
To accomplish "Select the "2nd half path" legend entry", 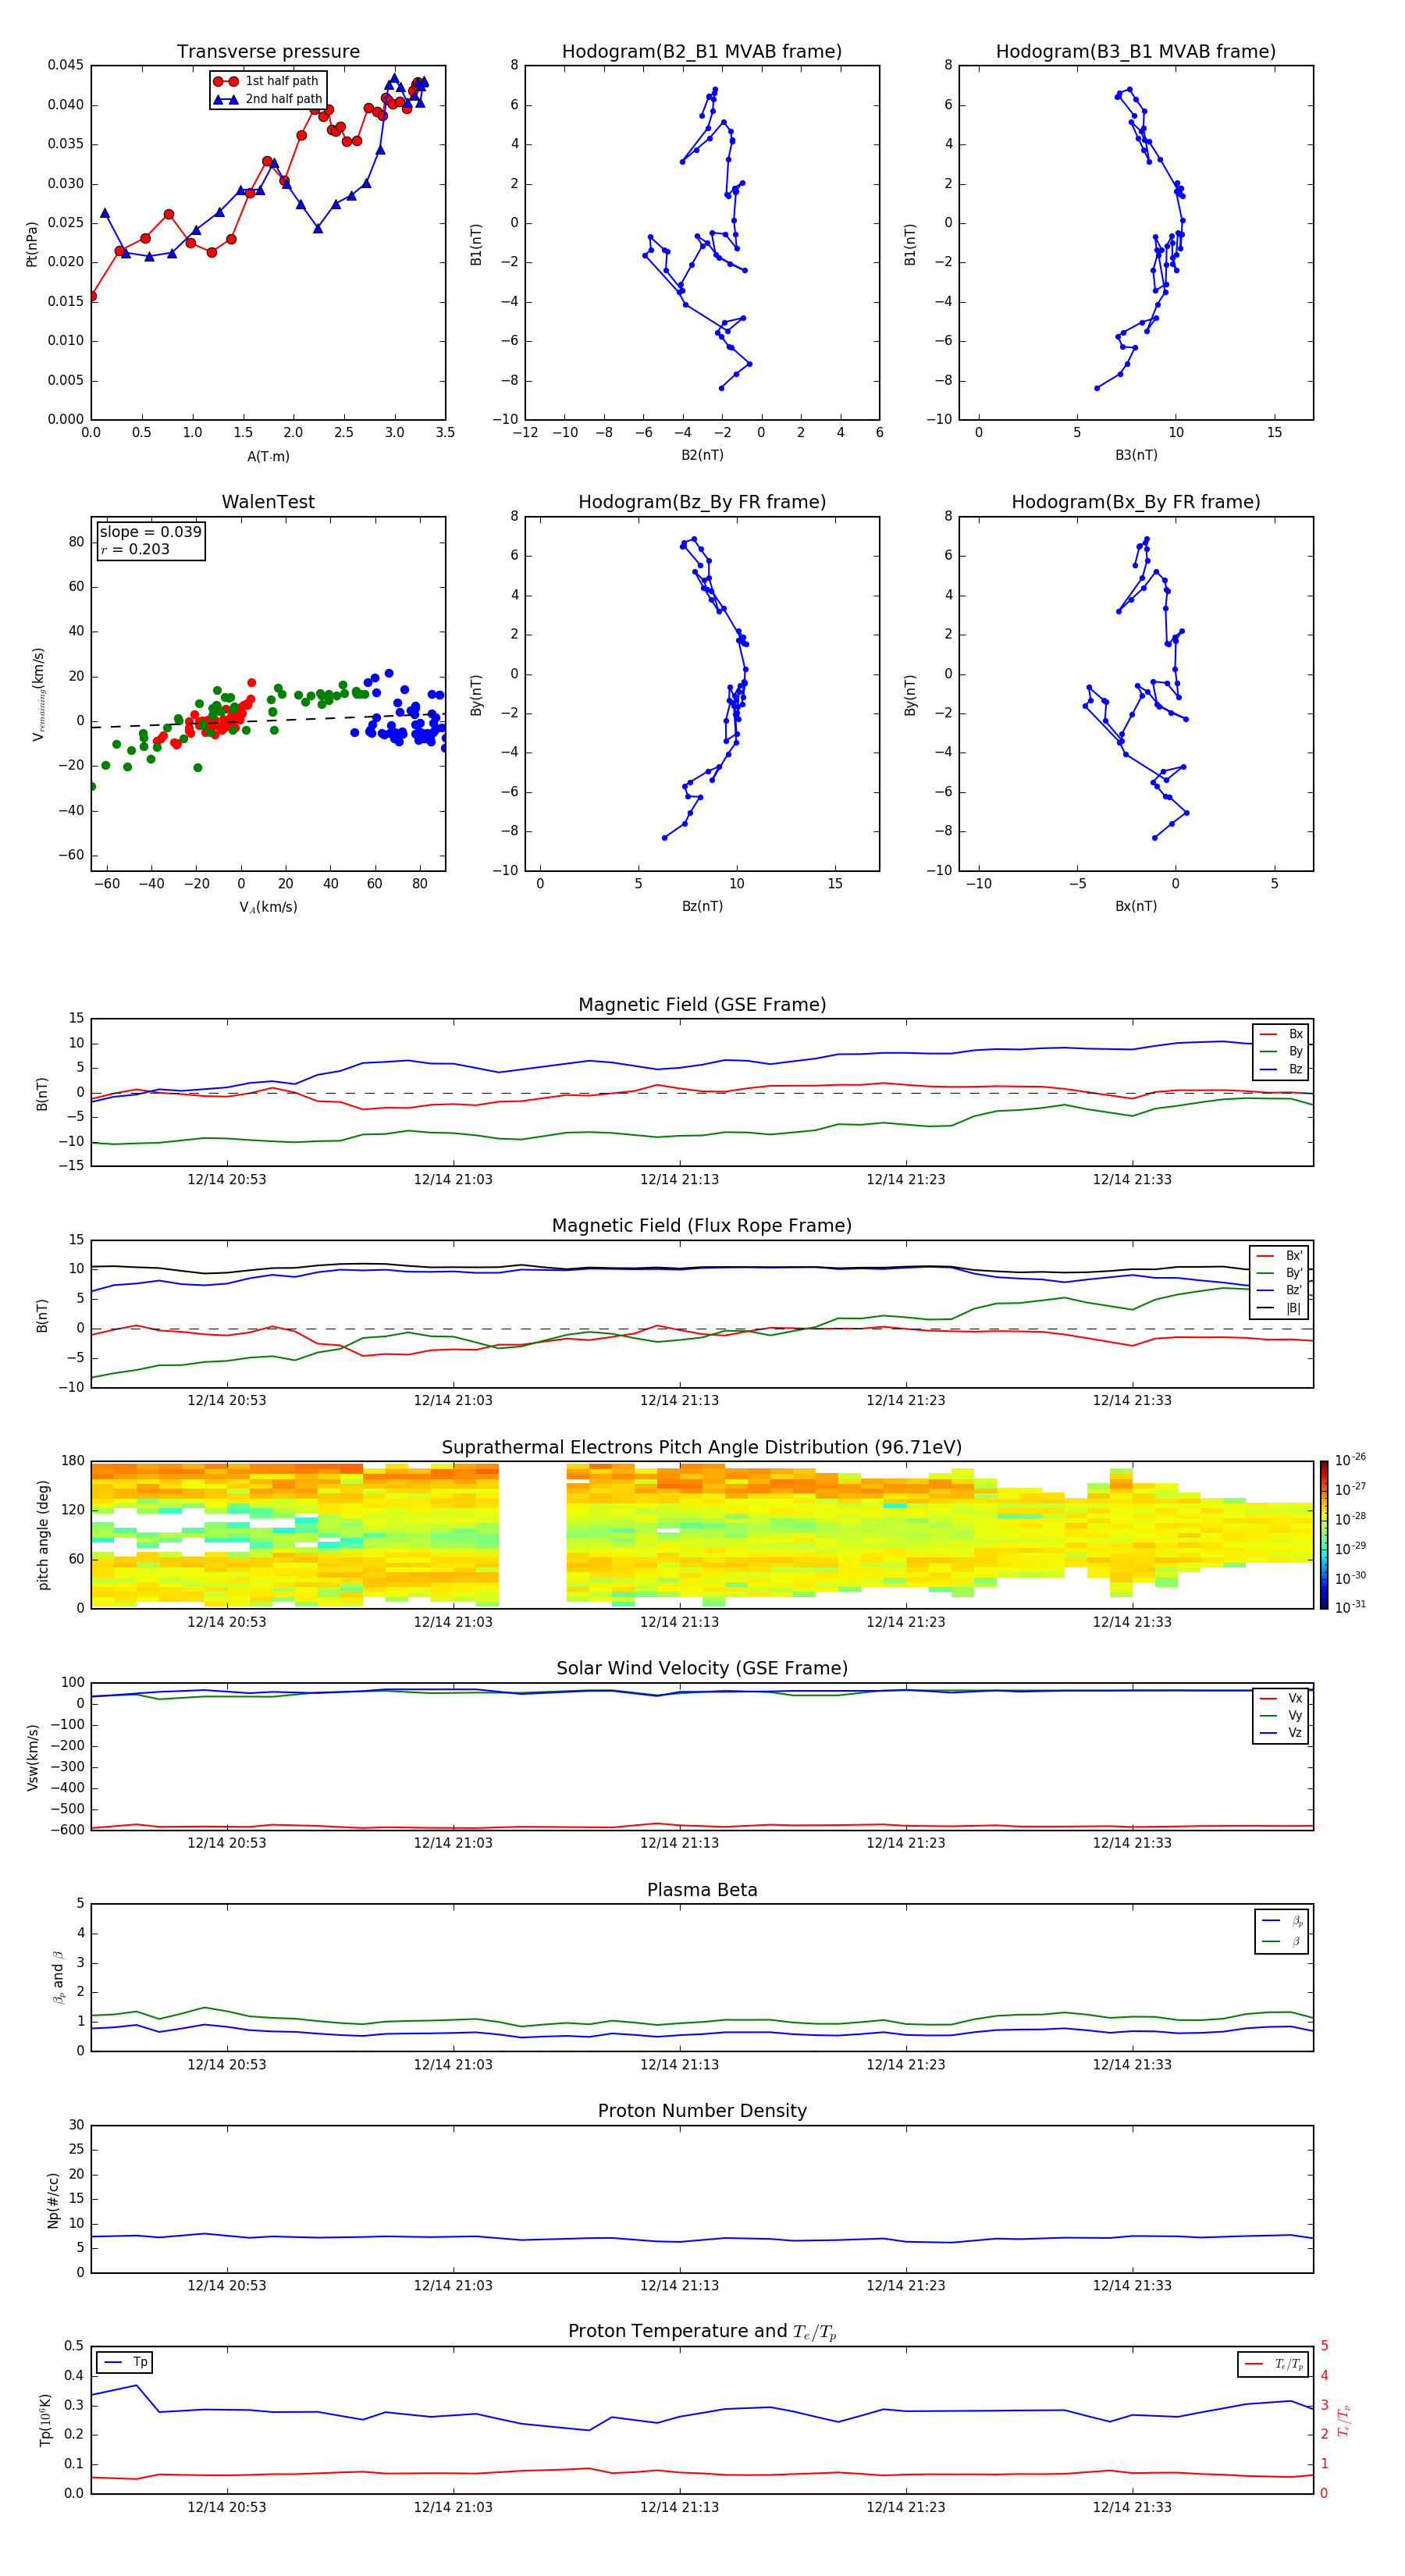I will tap(268, 99).
